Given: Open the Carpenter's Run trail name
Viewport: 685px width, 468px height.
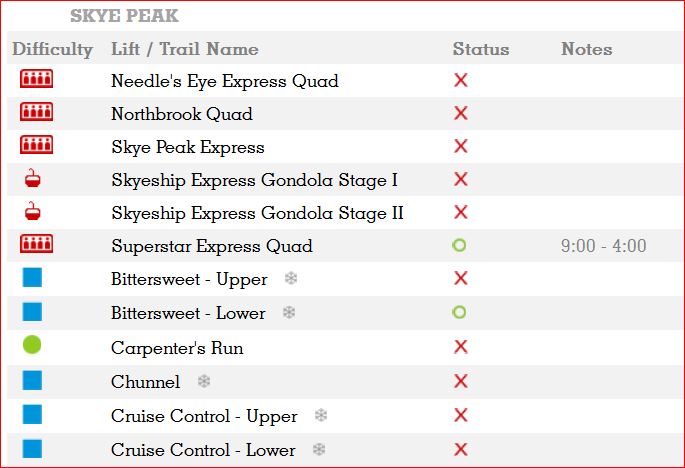Looking at the screenshot, I should pos(177,348).
